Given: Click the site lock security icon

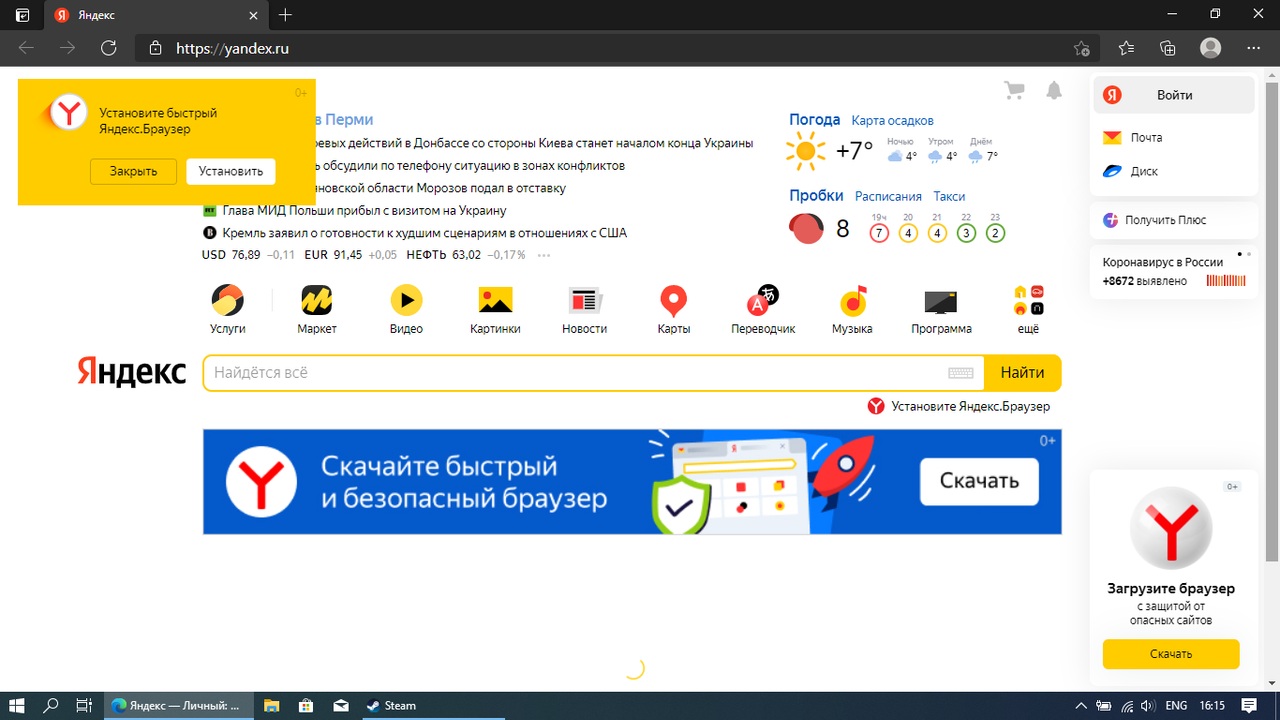Looking at the screenshot, I should [155, 48].
